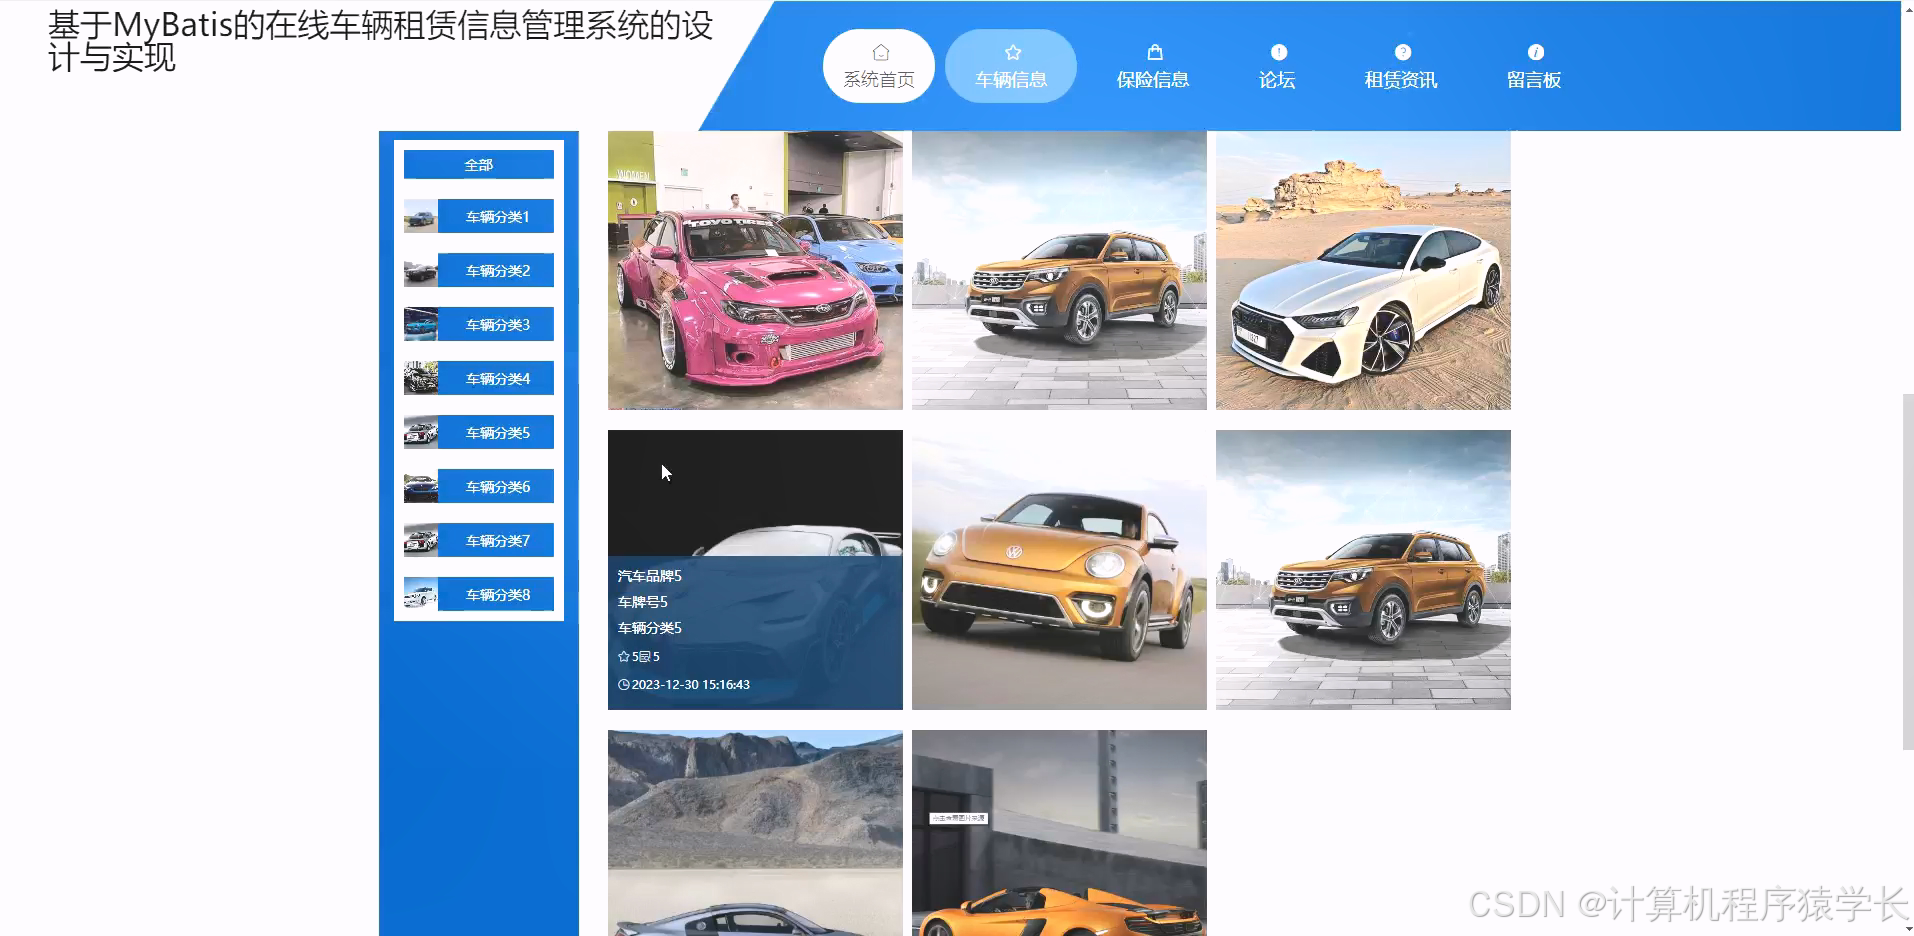Open the gray sports car in desert card
The height and width of the screenshot is (936, 1914).
click(755, 833)
